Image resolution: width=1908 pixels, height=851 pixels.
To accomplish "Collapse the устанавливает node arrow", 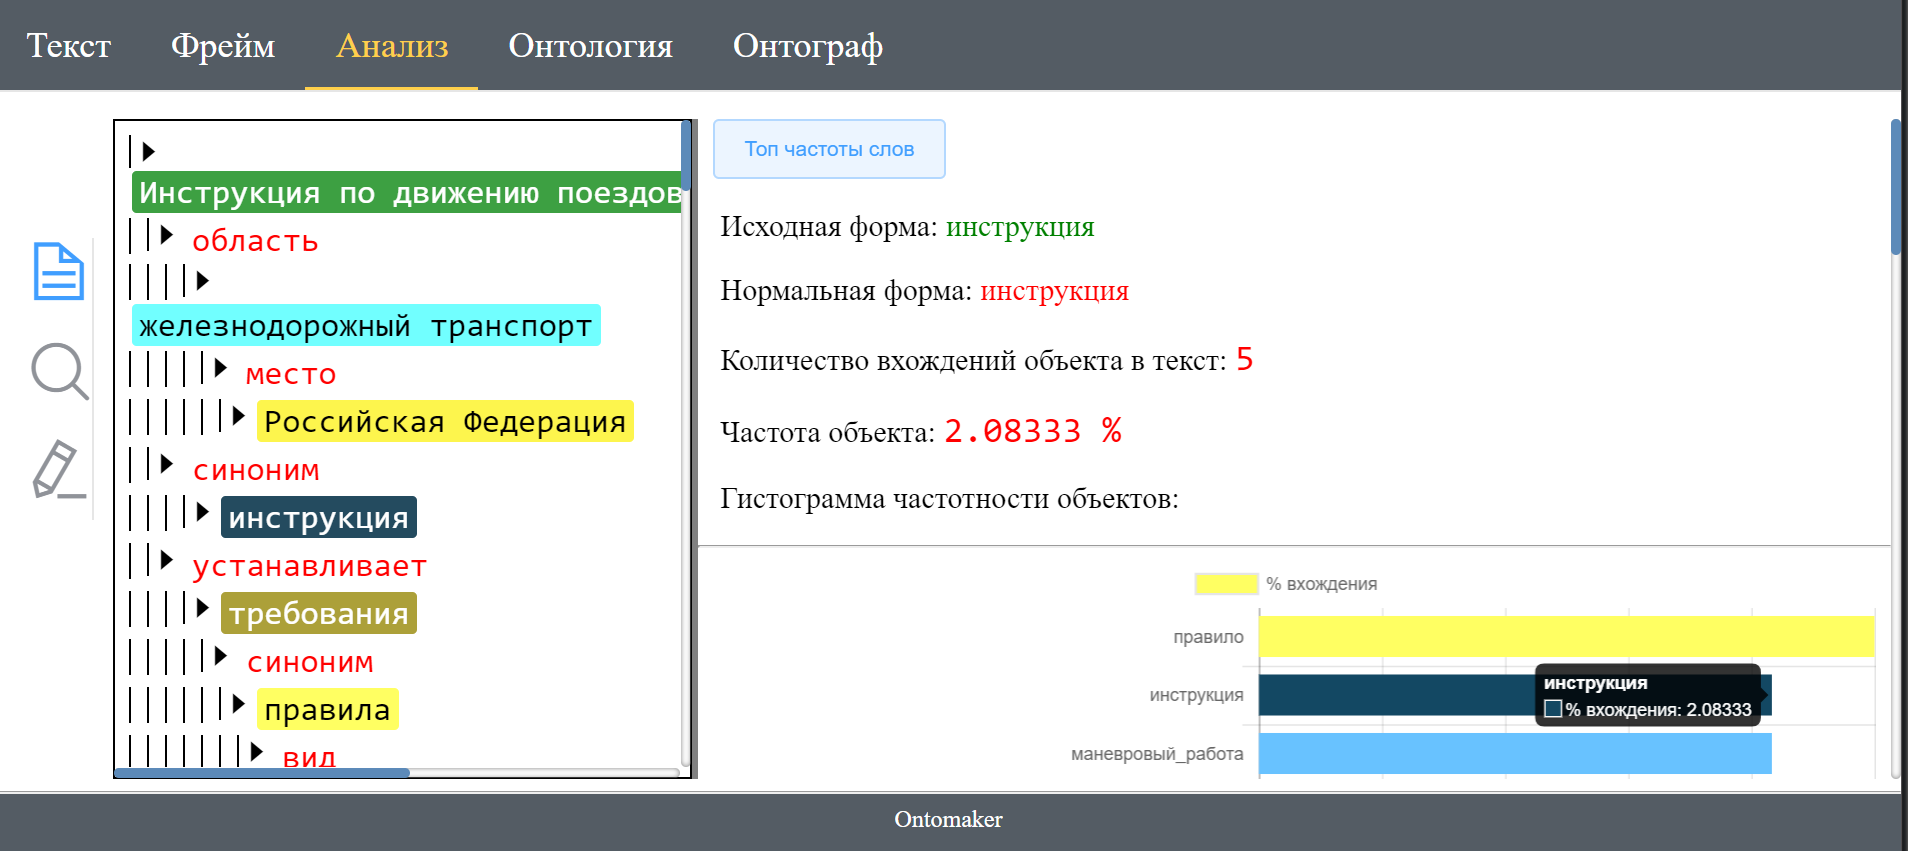I will 166,560.
